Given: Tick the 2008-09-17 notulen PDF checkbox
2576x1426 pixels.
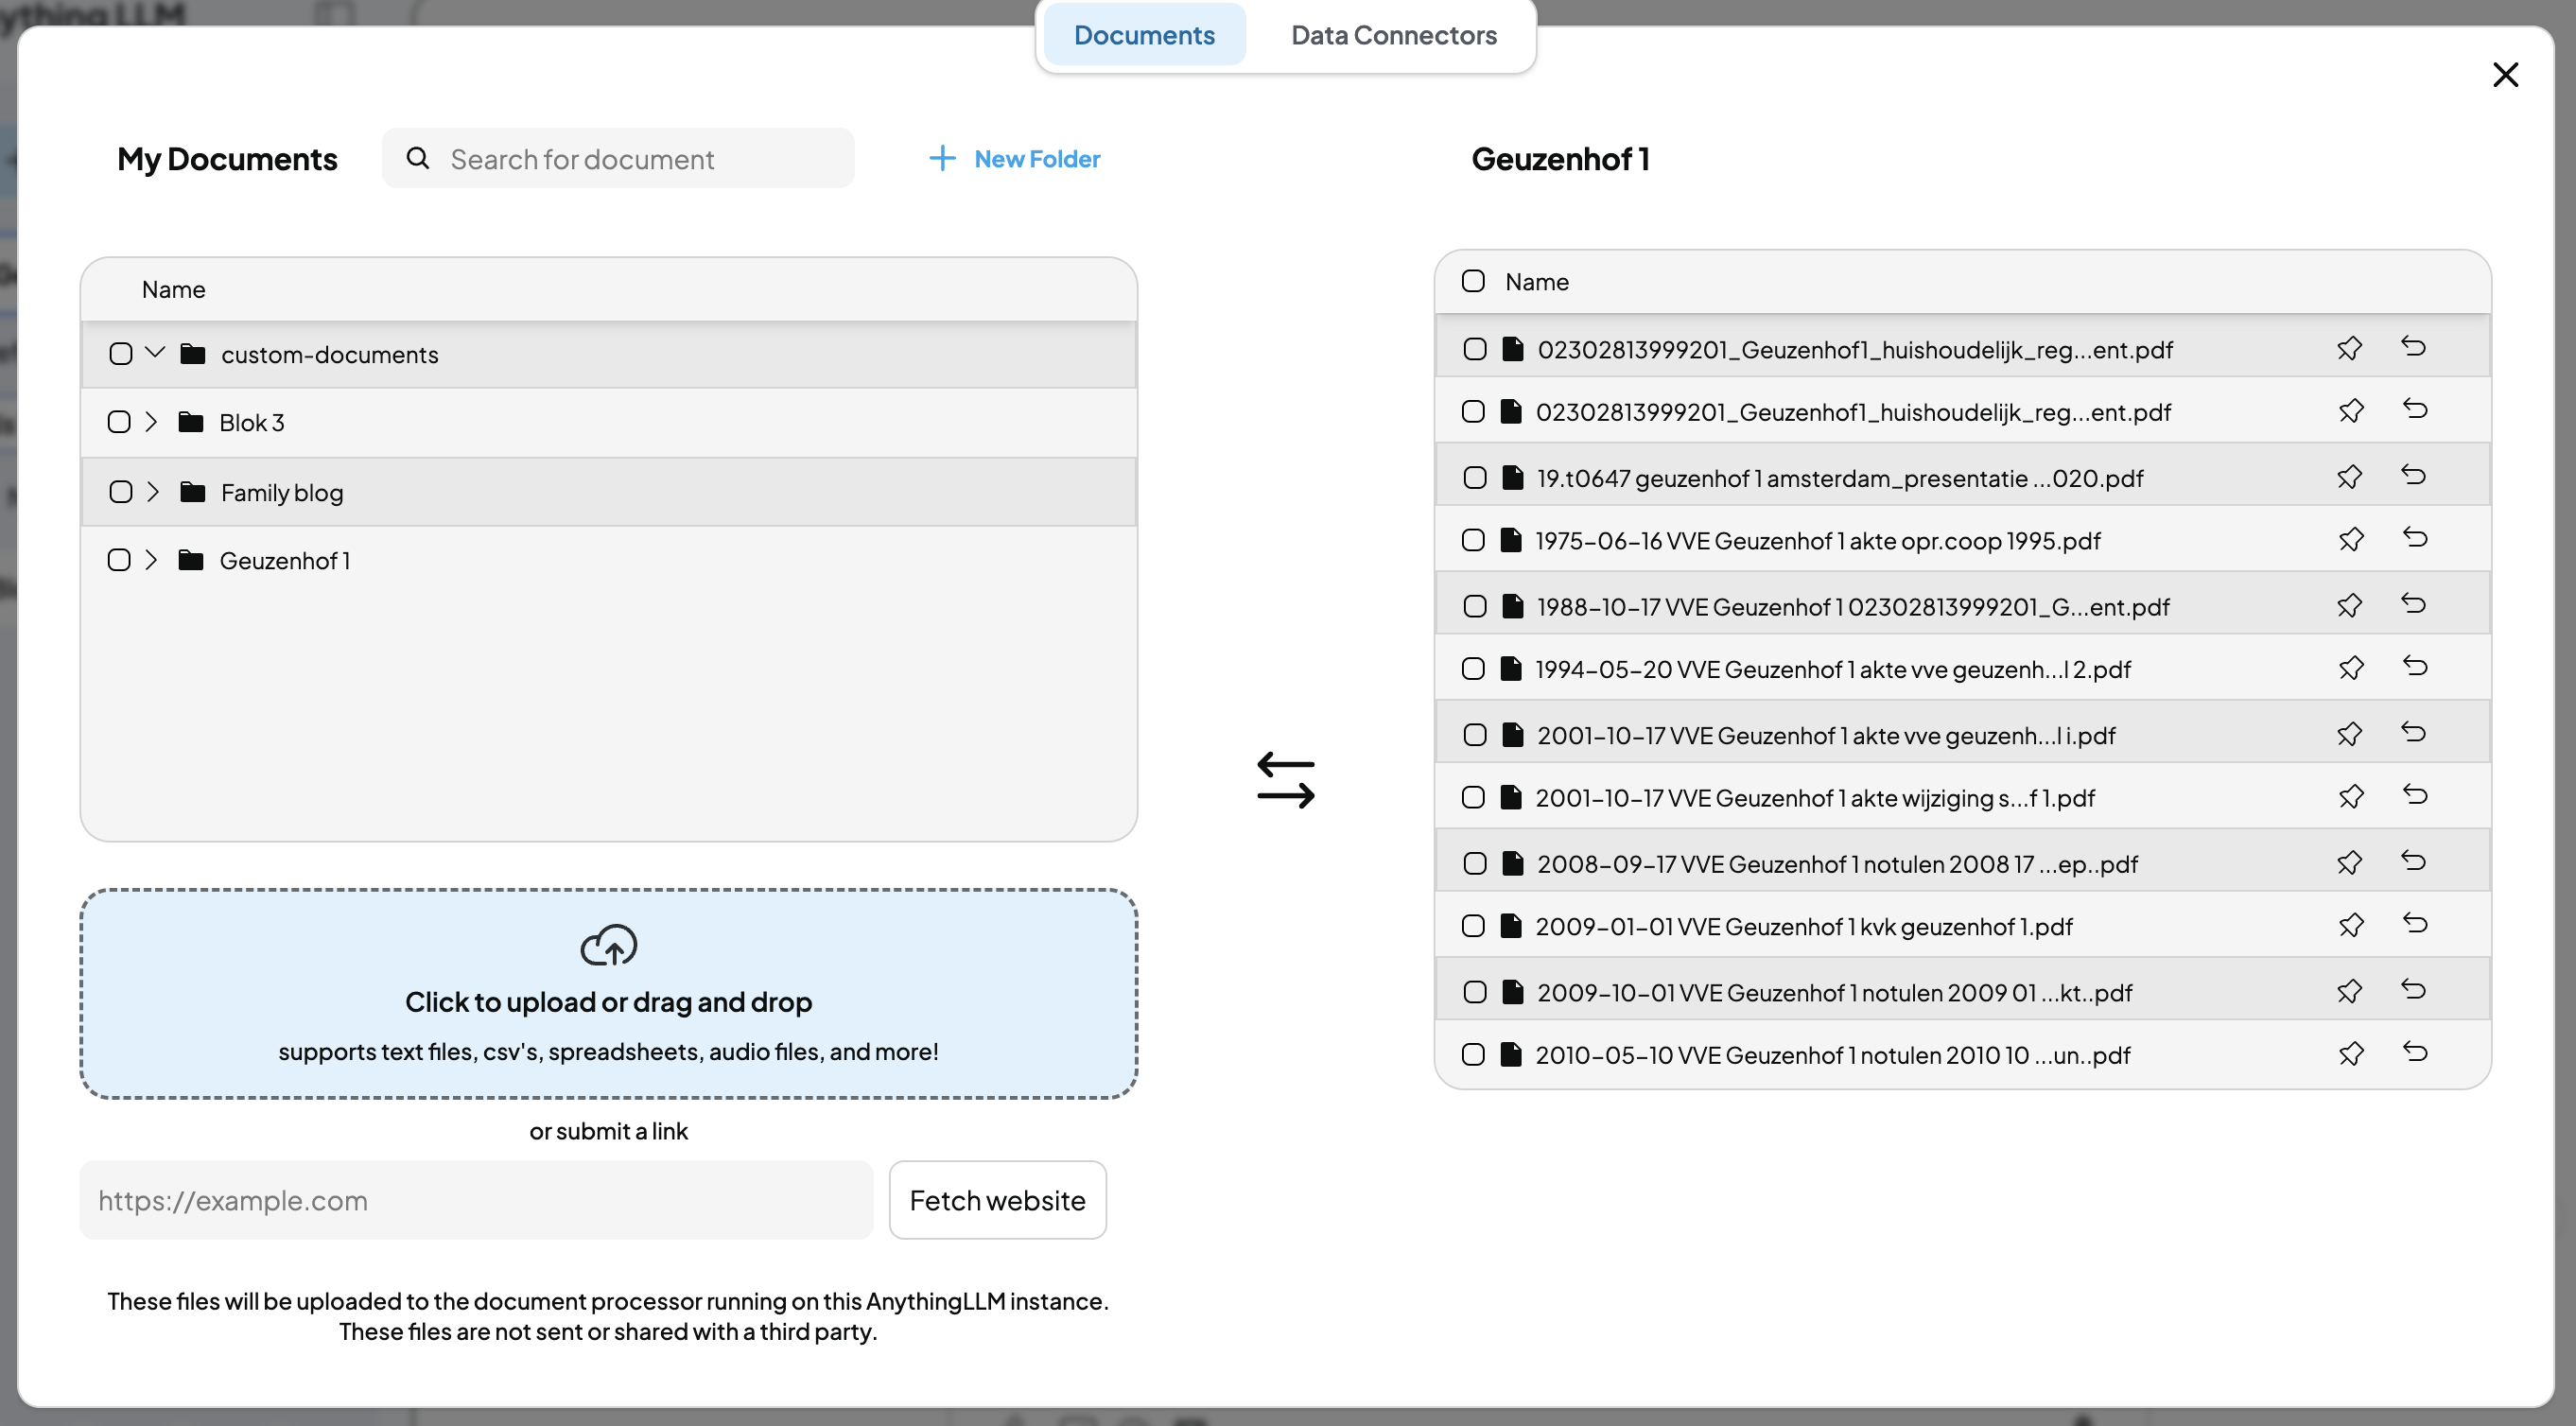Looking at the screenshot, I should (1474, 863).
